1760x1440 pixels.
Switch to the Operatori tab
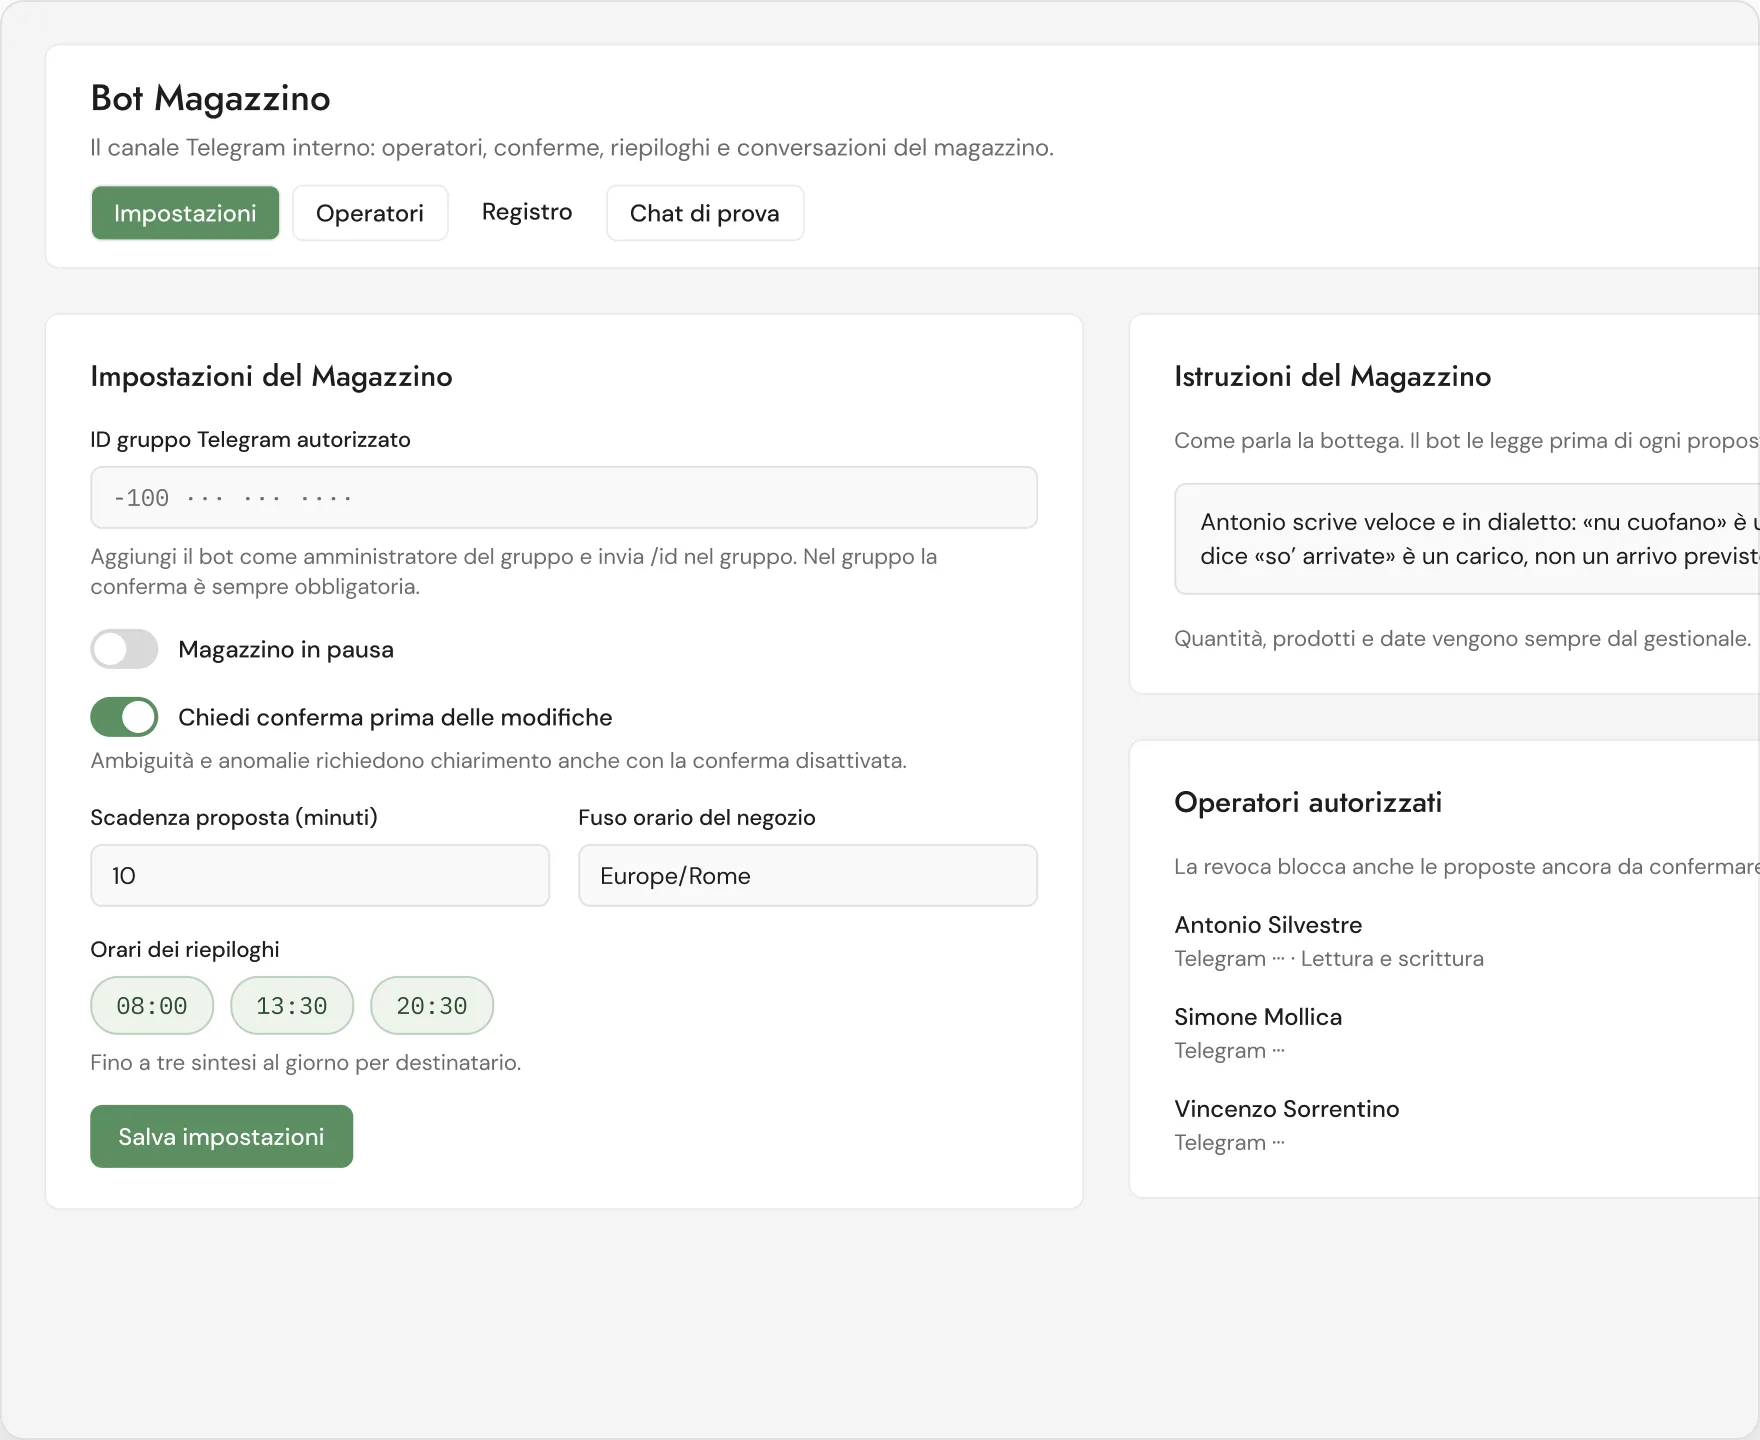[x=370, y=213]
